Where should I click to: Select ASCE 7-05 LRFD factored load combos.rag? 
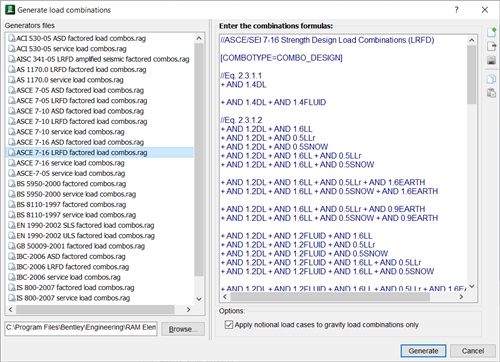82,101
